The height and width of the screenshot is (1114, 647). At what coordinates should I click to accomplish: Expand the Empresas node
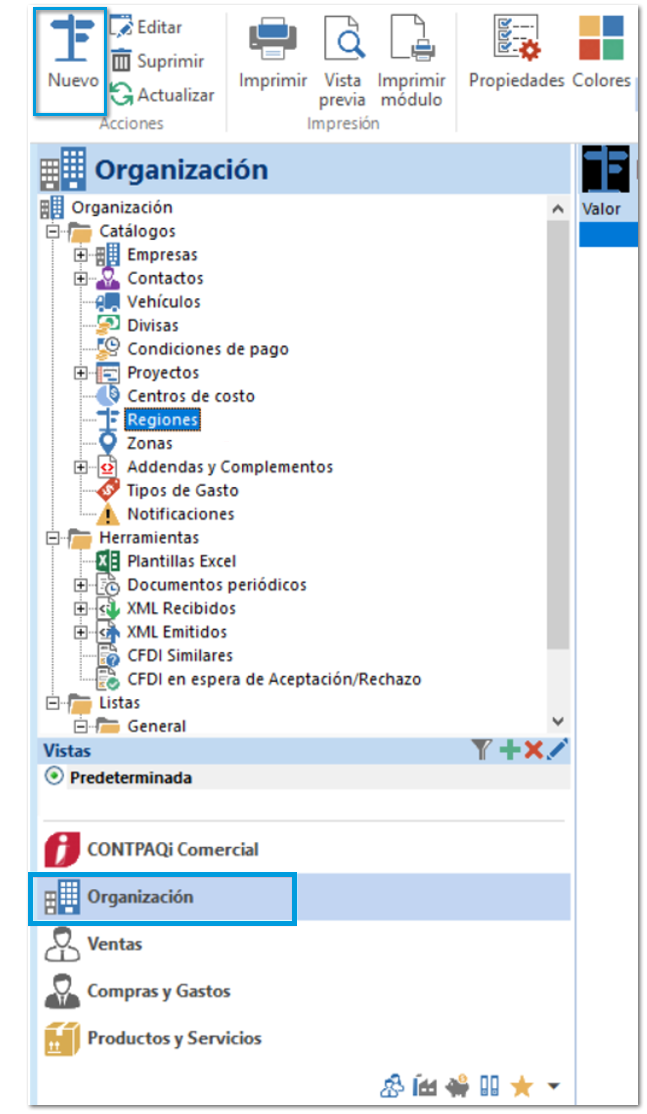81,255
